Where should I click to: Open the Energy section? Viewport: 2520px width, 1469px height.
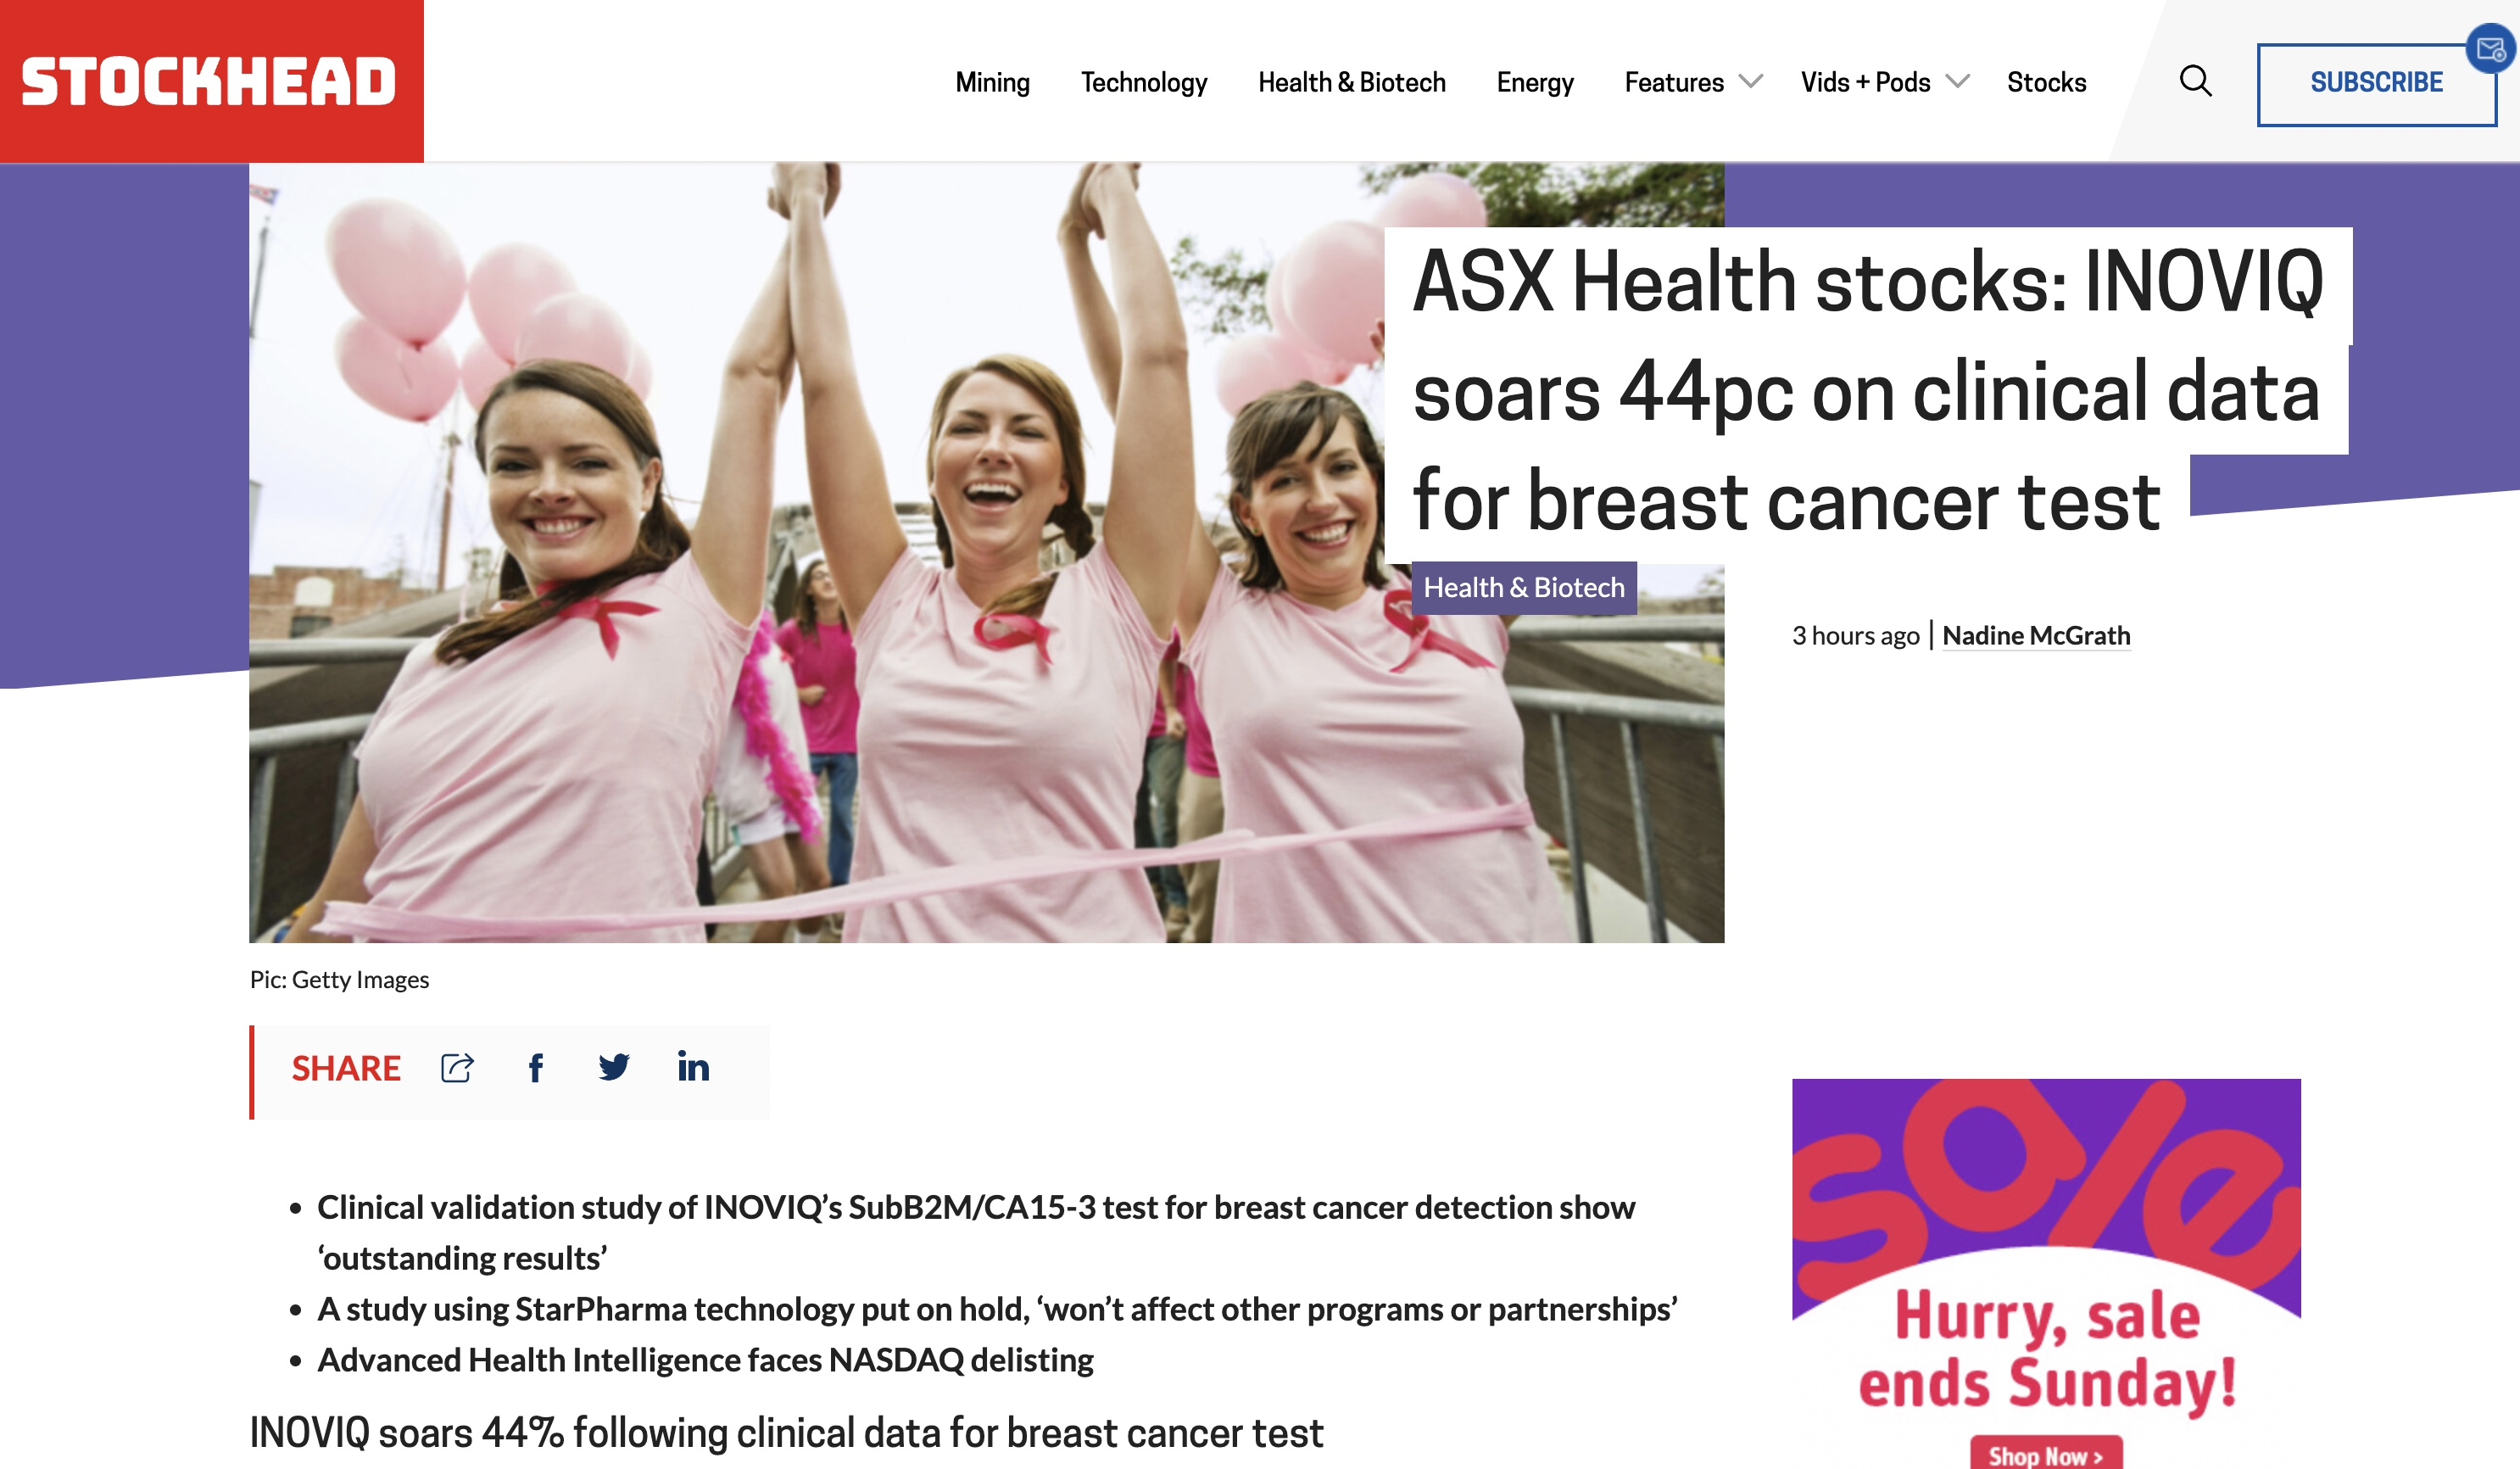coord(1535,82)
